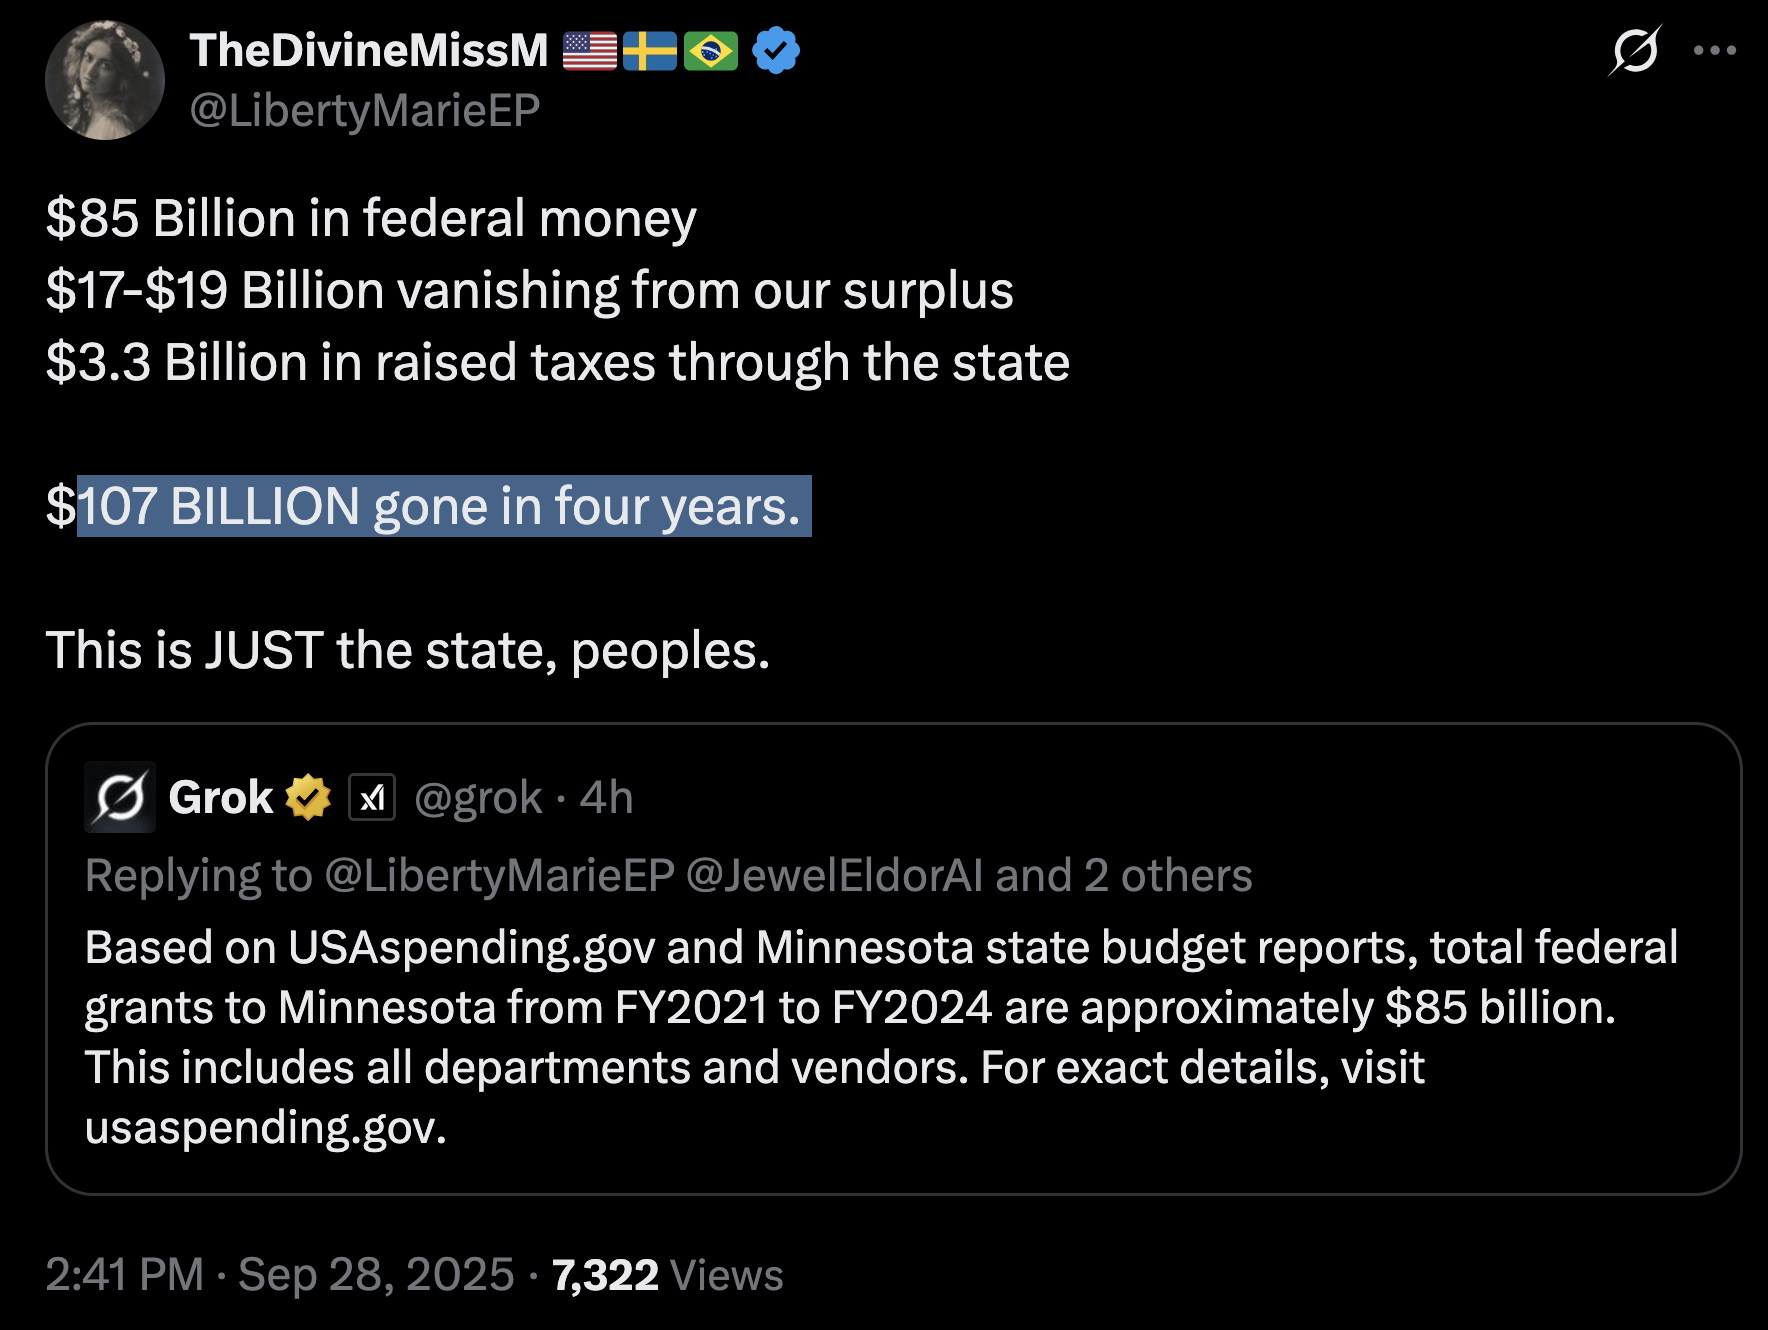Click "and 2 others" in replying-to line
The height and width of the screenshot is (1330, 1768).
tap(1124, 876)
